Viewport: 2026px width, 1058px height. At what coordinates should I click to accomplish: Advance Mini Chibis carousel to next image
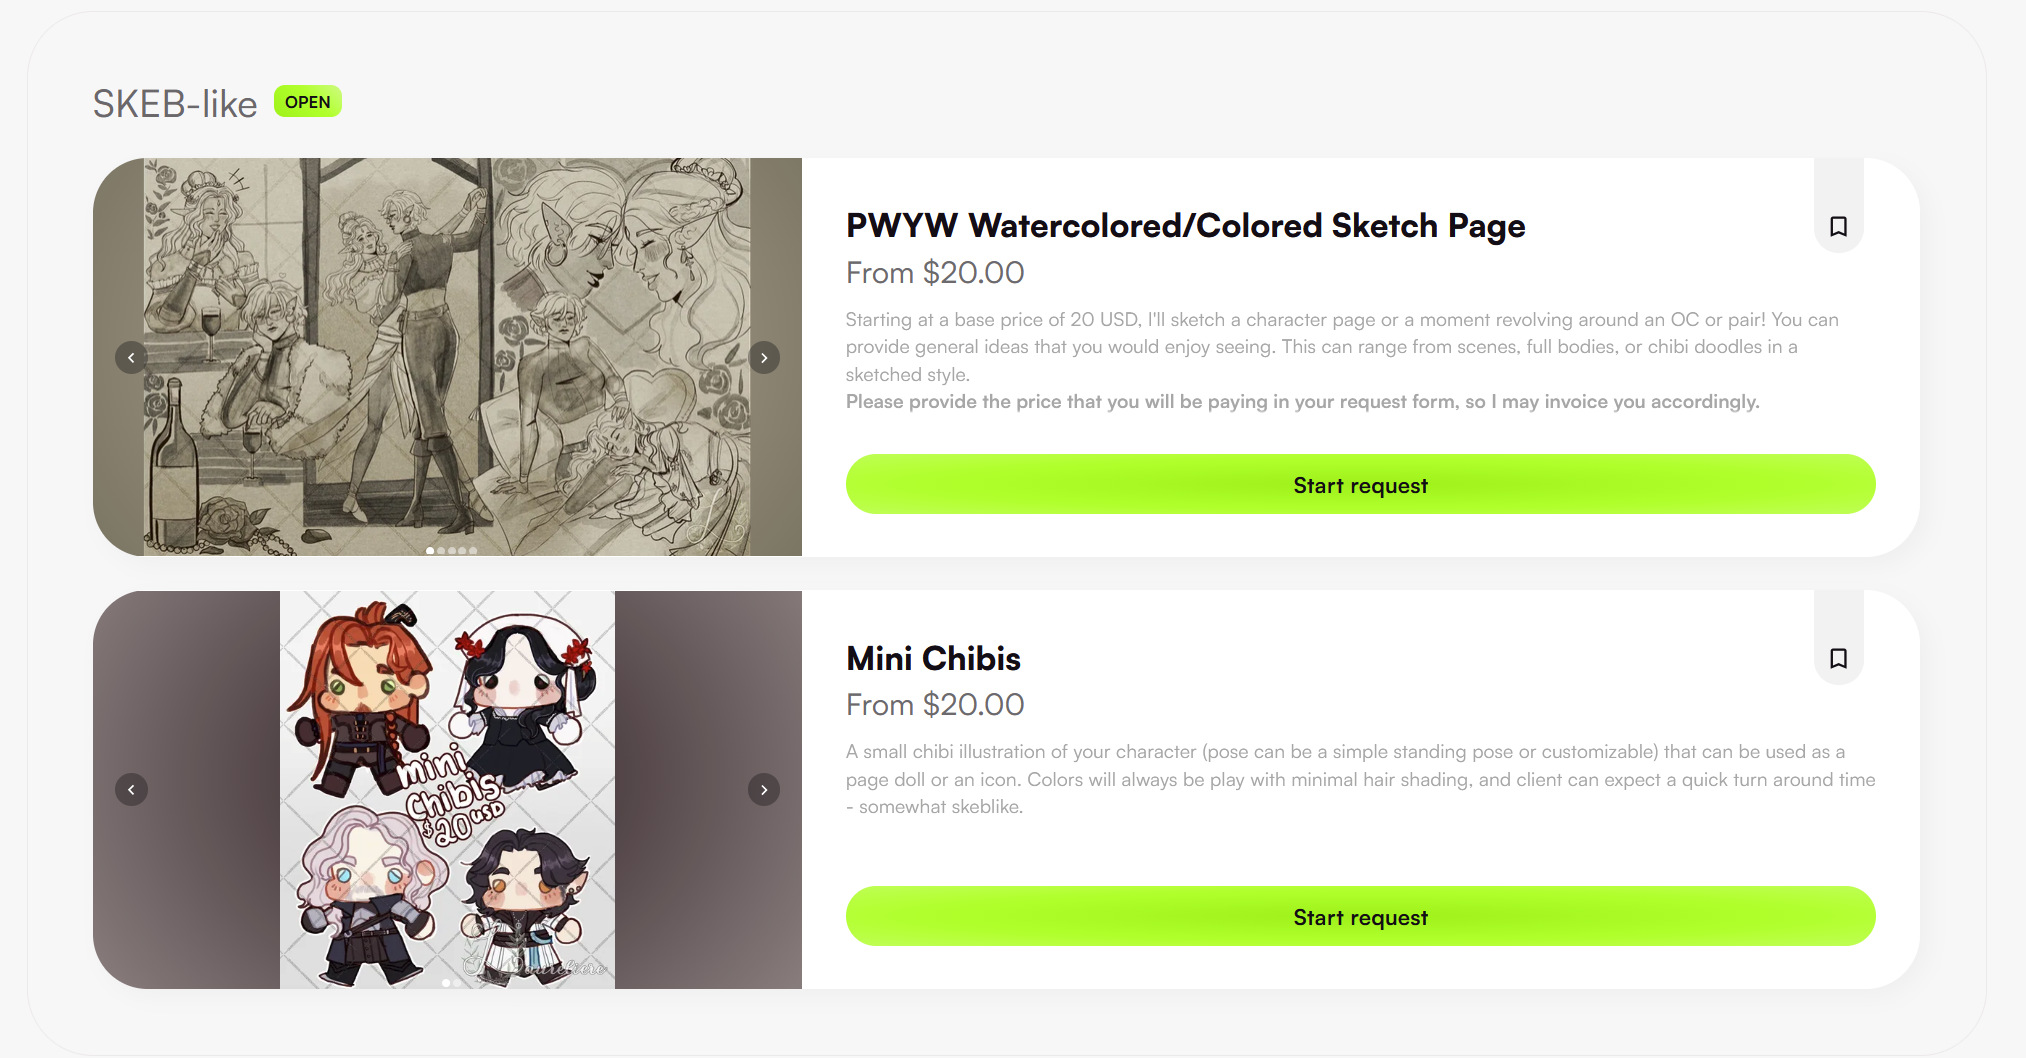(764, 789)
